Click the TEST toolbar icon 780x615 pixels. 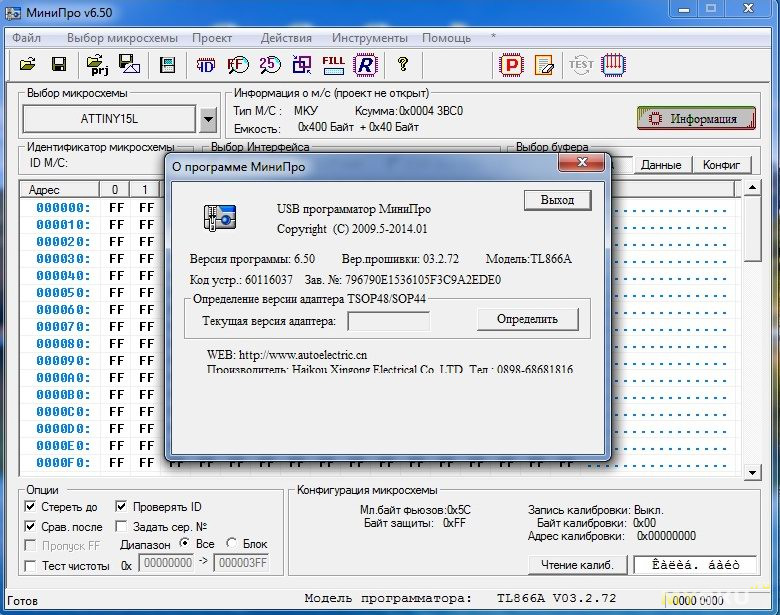pos(581,65)
